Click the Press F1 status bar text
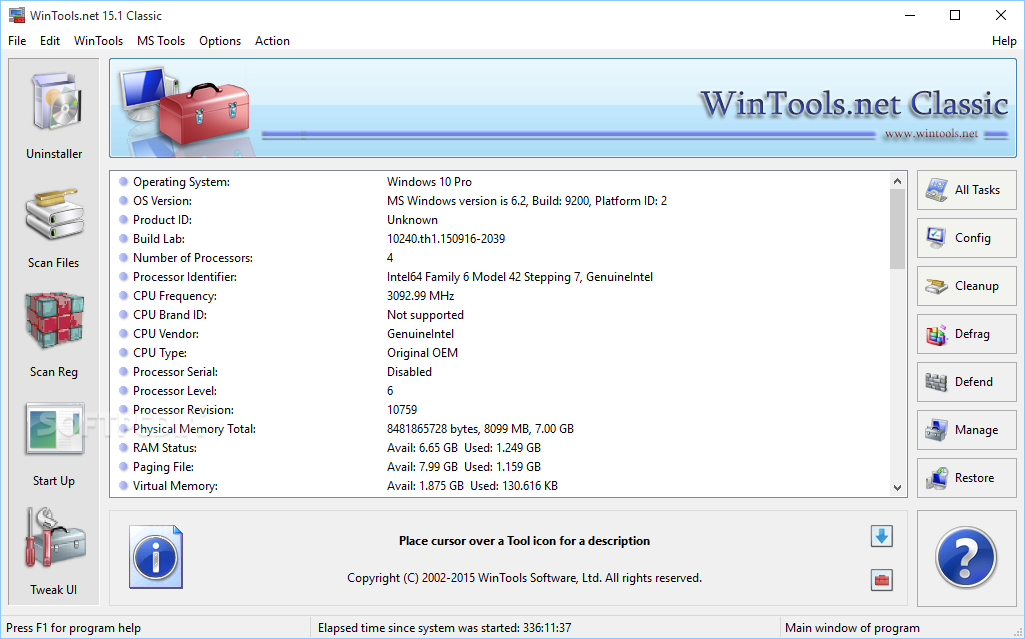Image resolution: width=1025 pixels, height=639 pixels. 73,628
